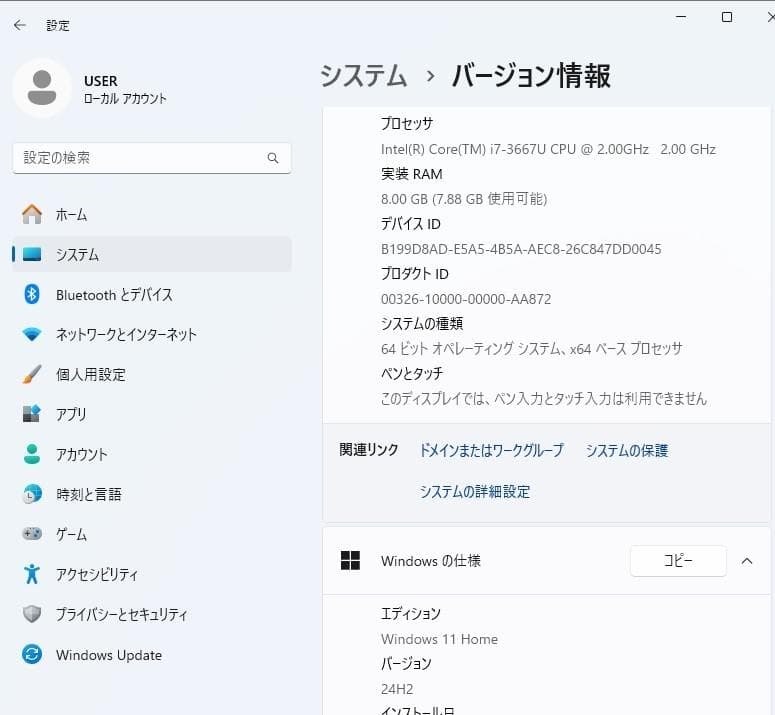Click in the 設定の検索 search field
The image size is (775, 715).
[152, 158]
